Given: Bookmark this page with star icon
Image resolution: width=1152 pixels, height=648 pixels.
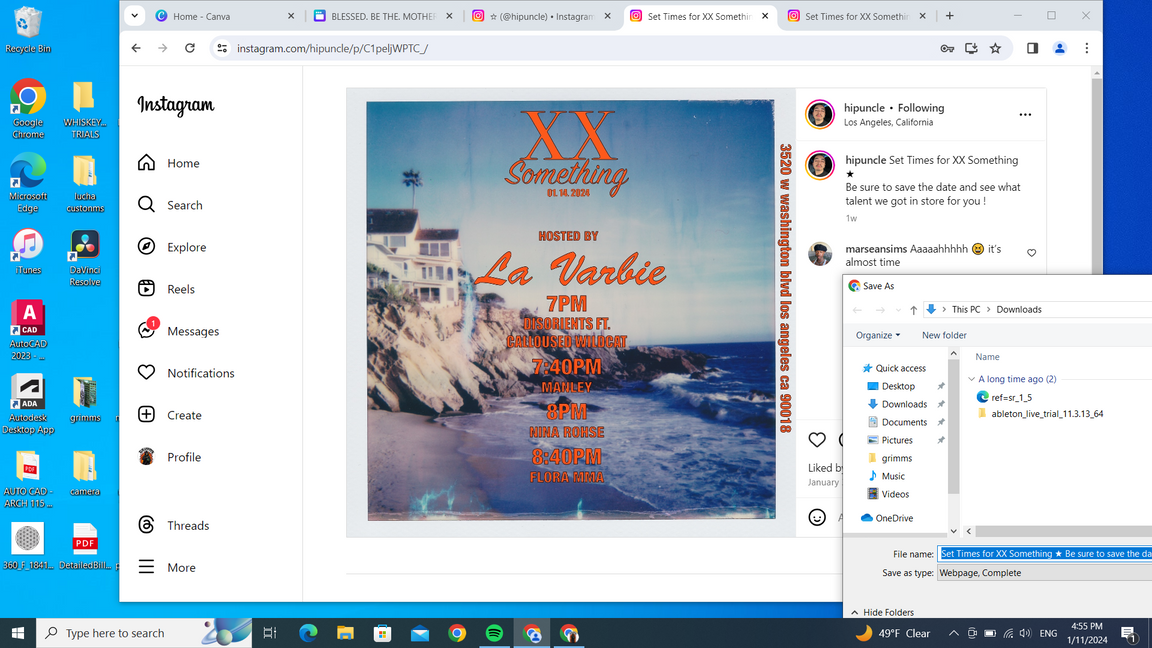Looking at the screenshot, I should click(x=995, y=48).
